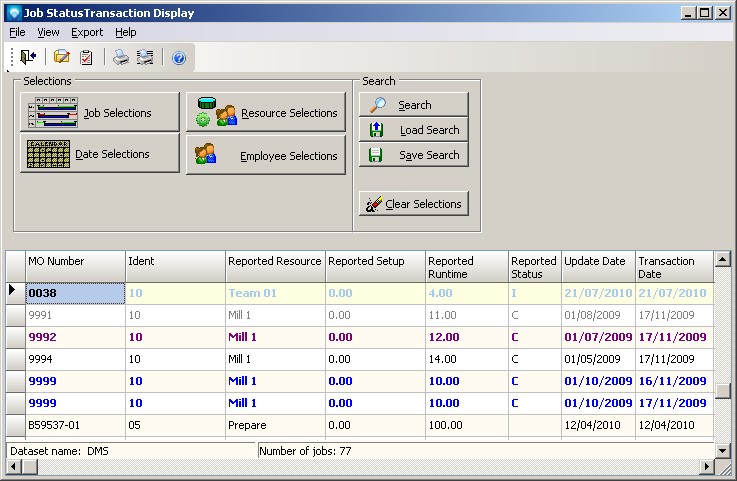
Task: Click the Load Search button
Action: pyautogui.click(x=413, y=130)
